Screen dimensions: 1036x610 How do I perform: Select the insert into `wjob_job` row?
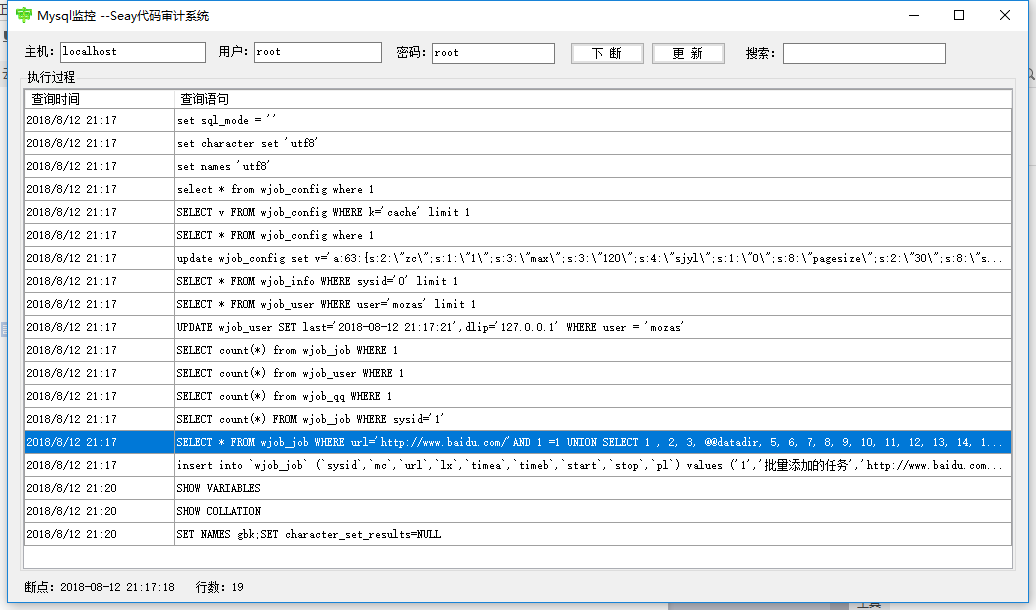coord(518,465)
